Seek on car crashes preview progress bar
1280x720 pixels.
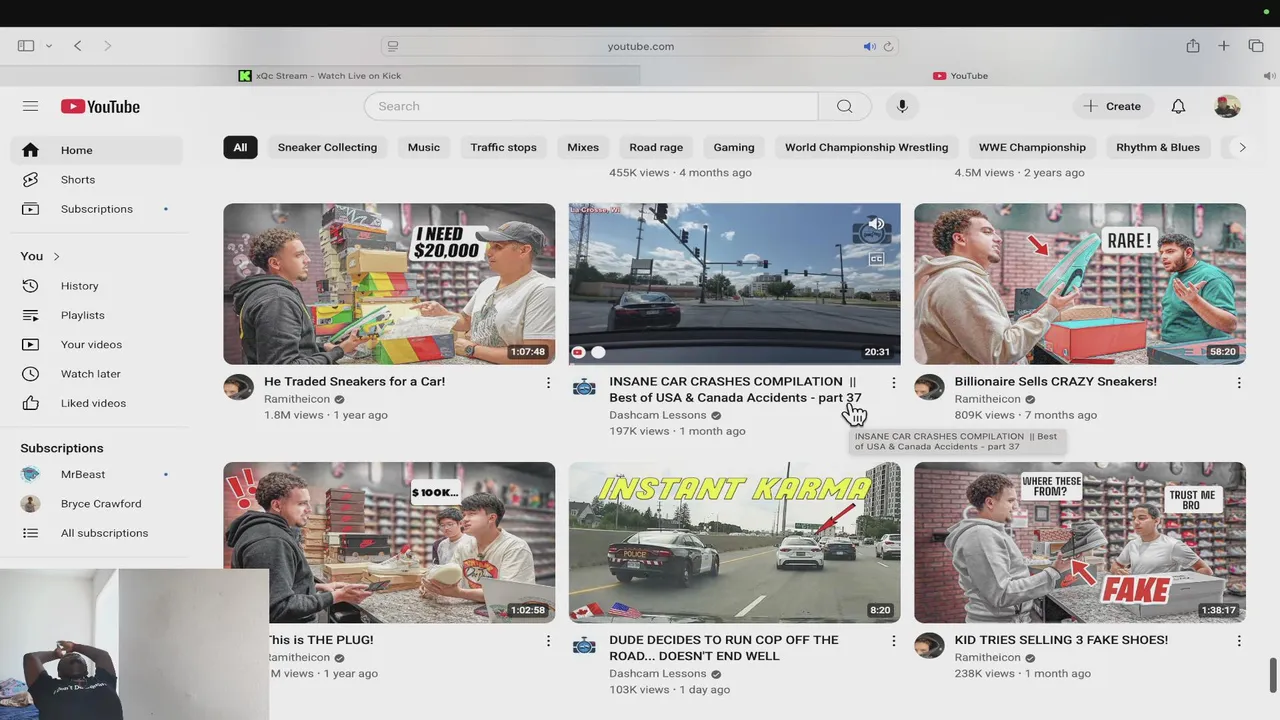pyautogui.click(x=734, y=363)
